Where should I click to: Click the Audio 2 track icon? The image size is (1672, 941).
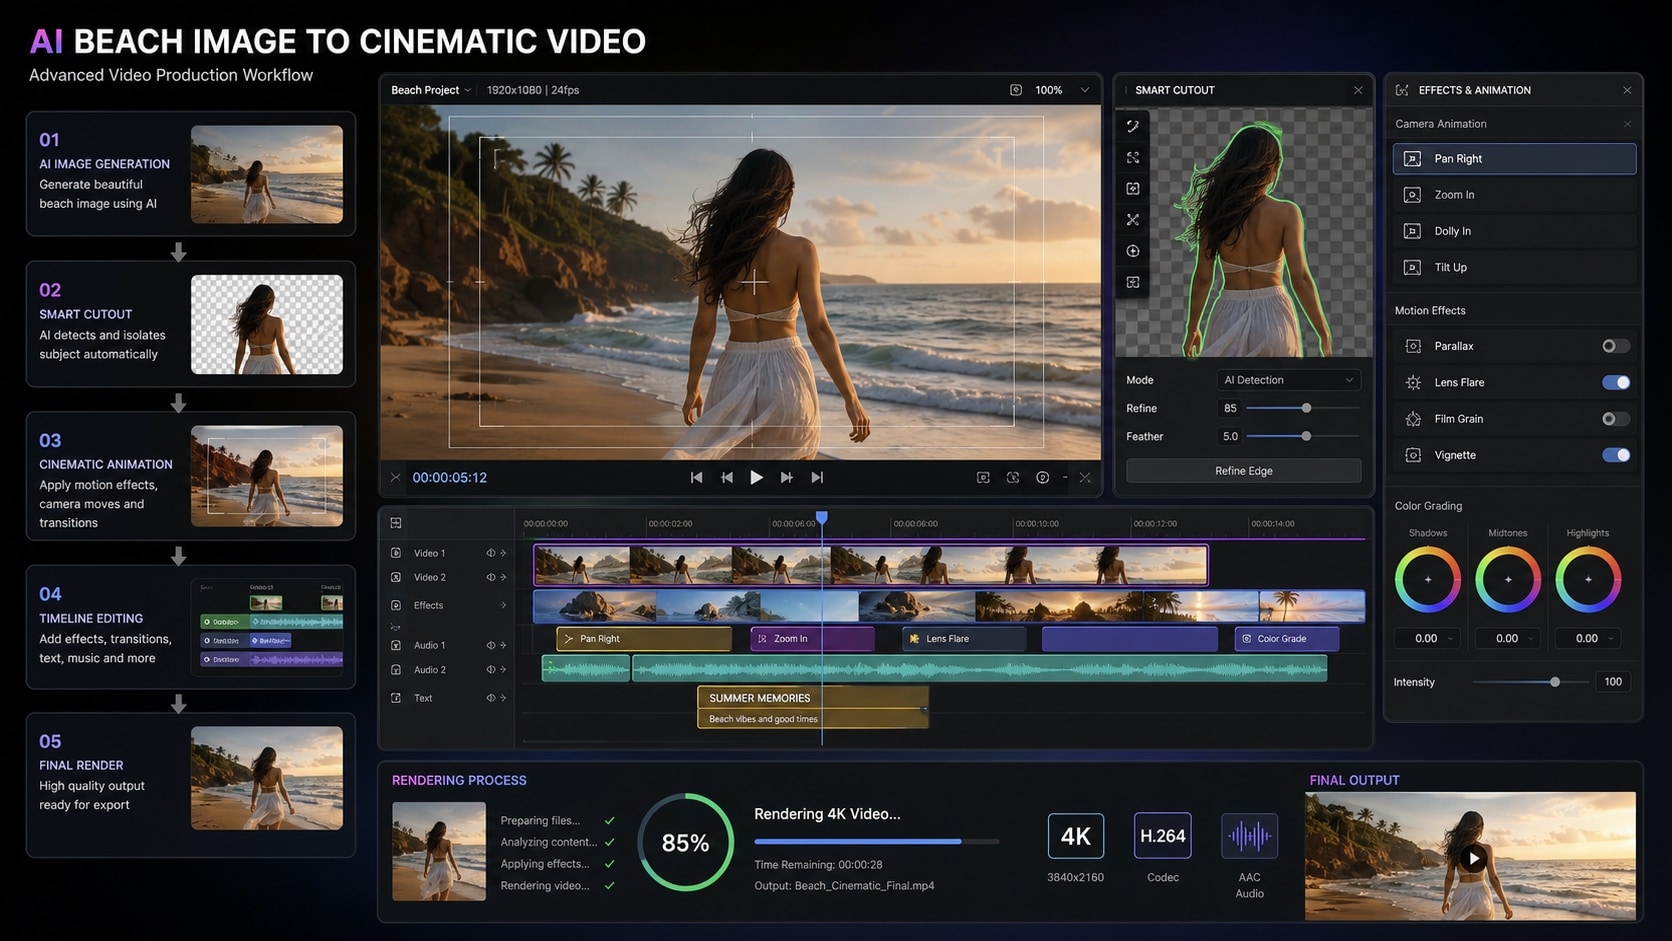(396, 670)
